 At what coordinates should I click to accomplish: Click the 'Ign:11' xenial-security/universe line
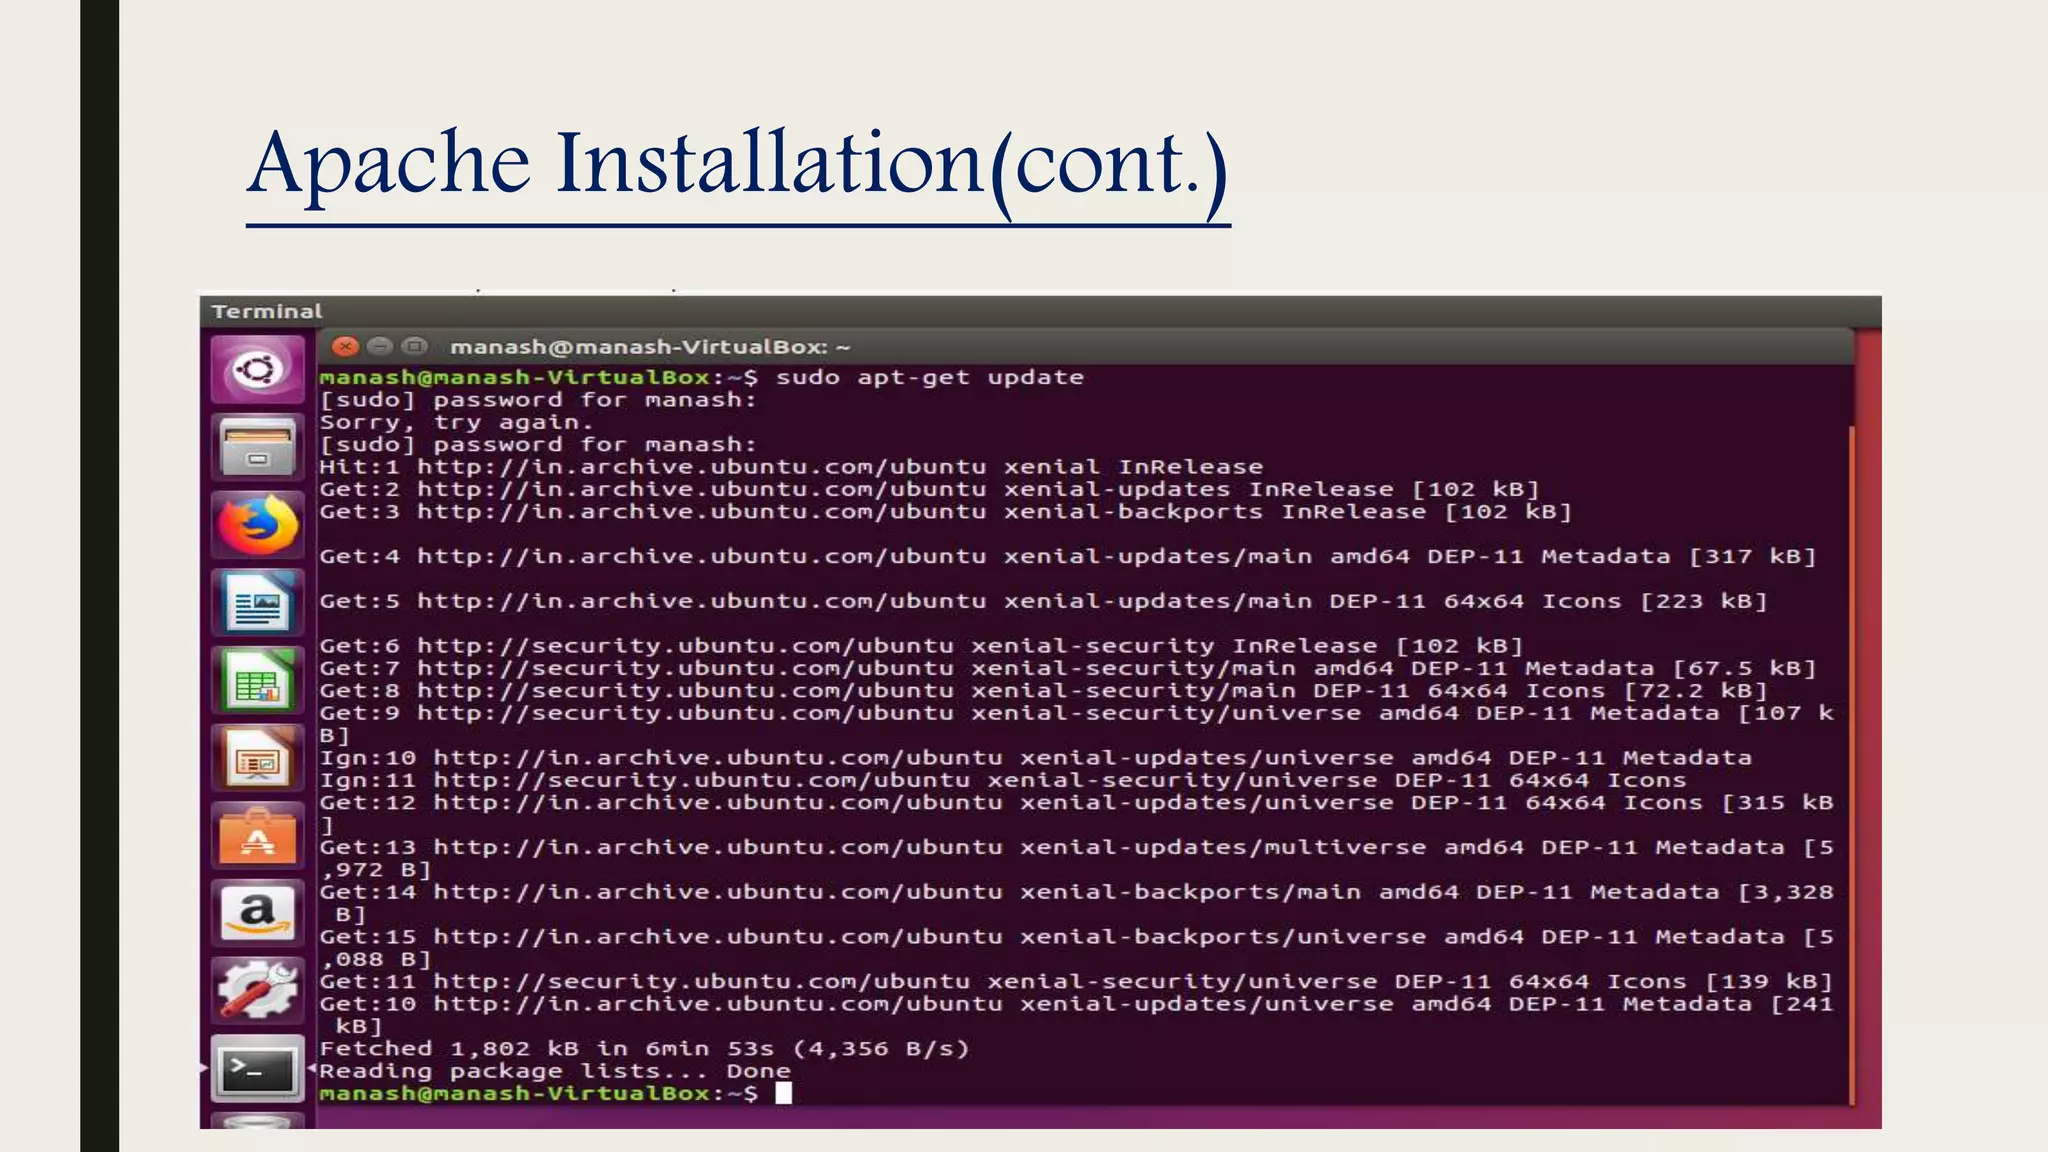pos(1003,781)
